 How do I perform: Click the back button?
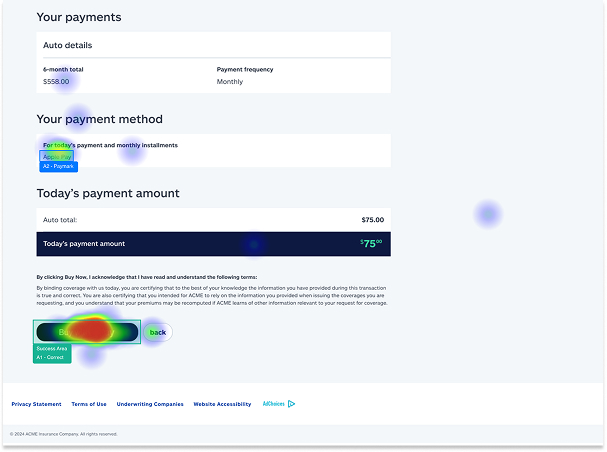point(158,332)
